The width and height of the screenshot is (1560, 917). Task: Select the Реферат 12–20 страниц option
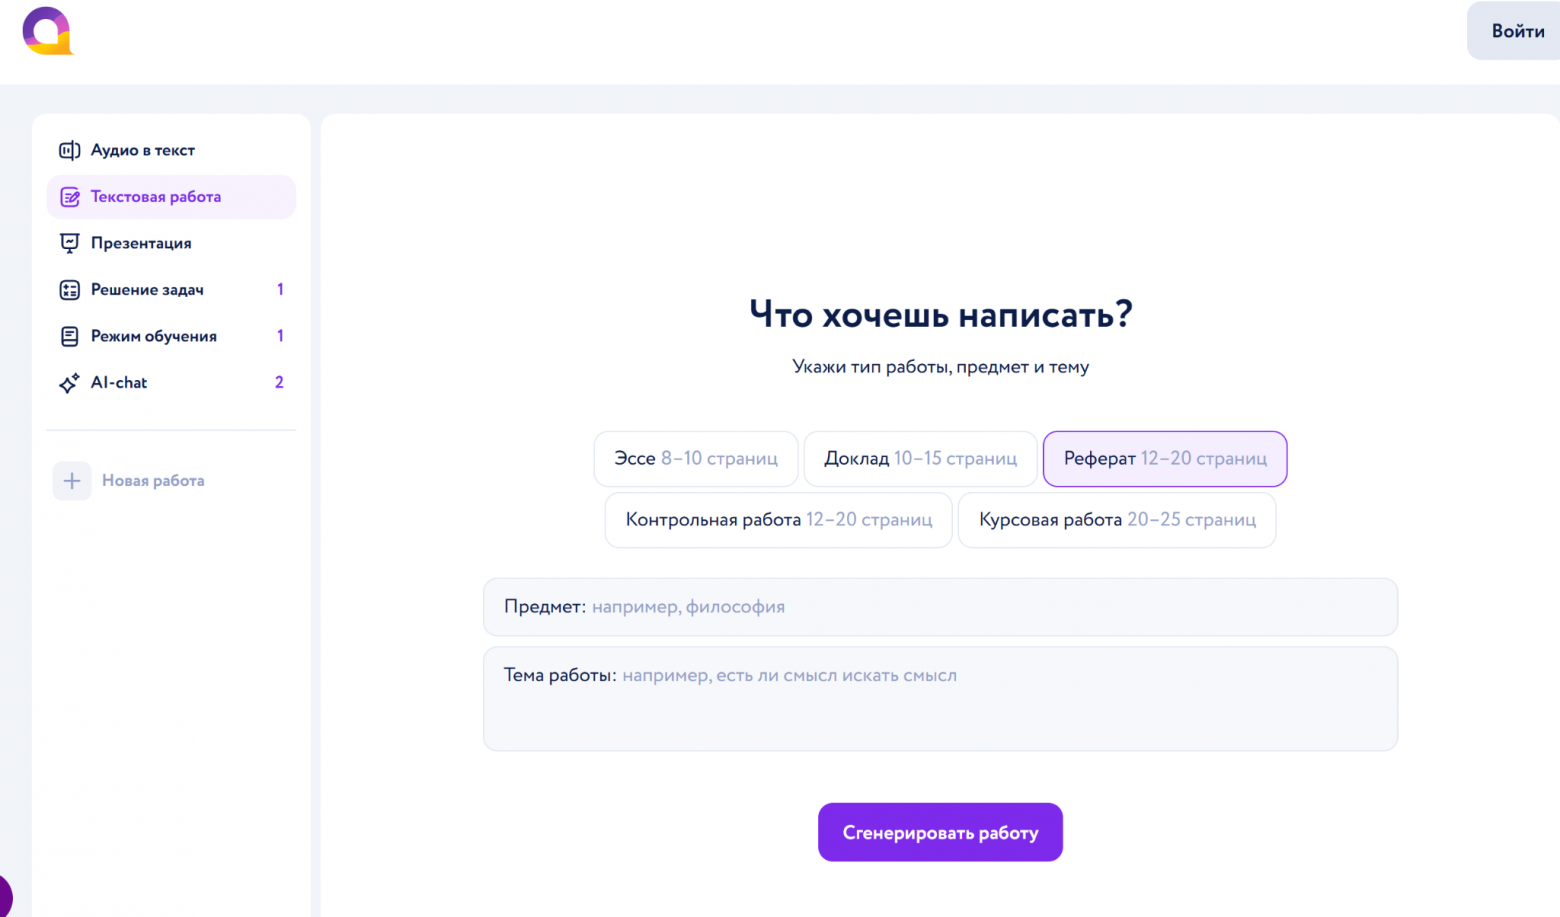tap(1165, 459)
